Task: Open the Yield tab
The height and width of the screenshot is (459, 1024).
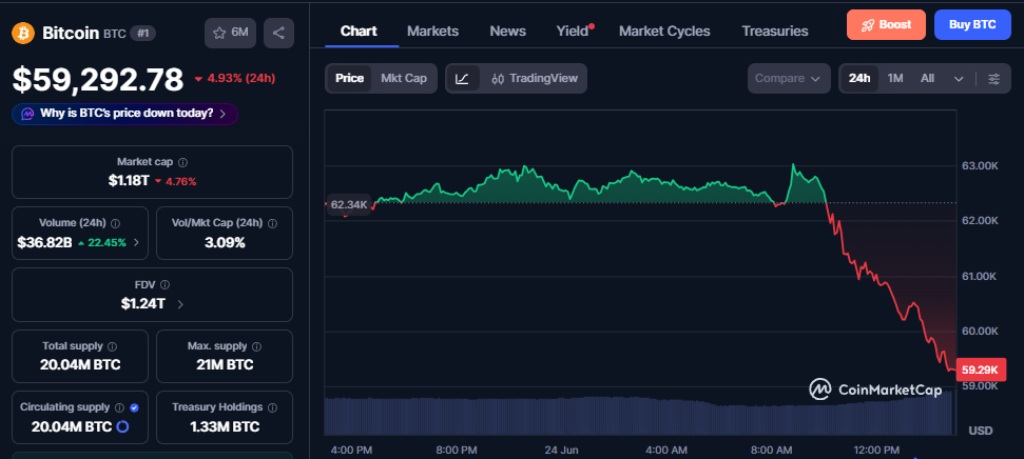Action: point(573,31)
